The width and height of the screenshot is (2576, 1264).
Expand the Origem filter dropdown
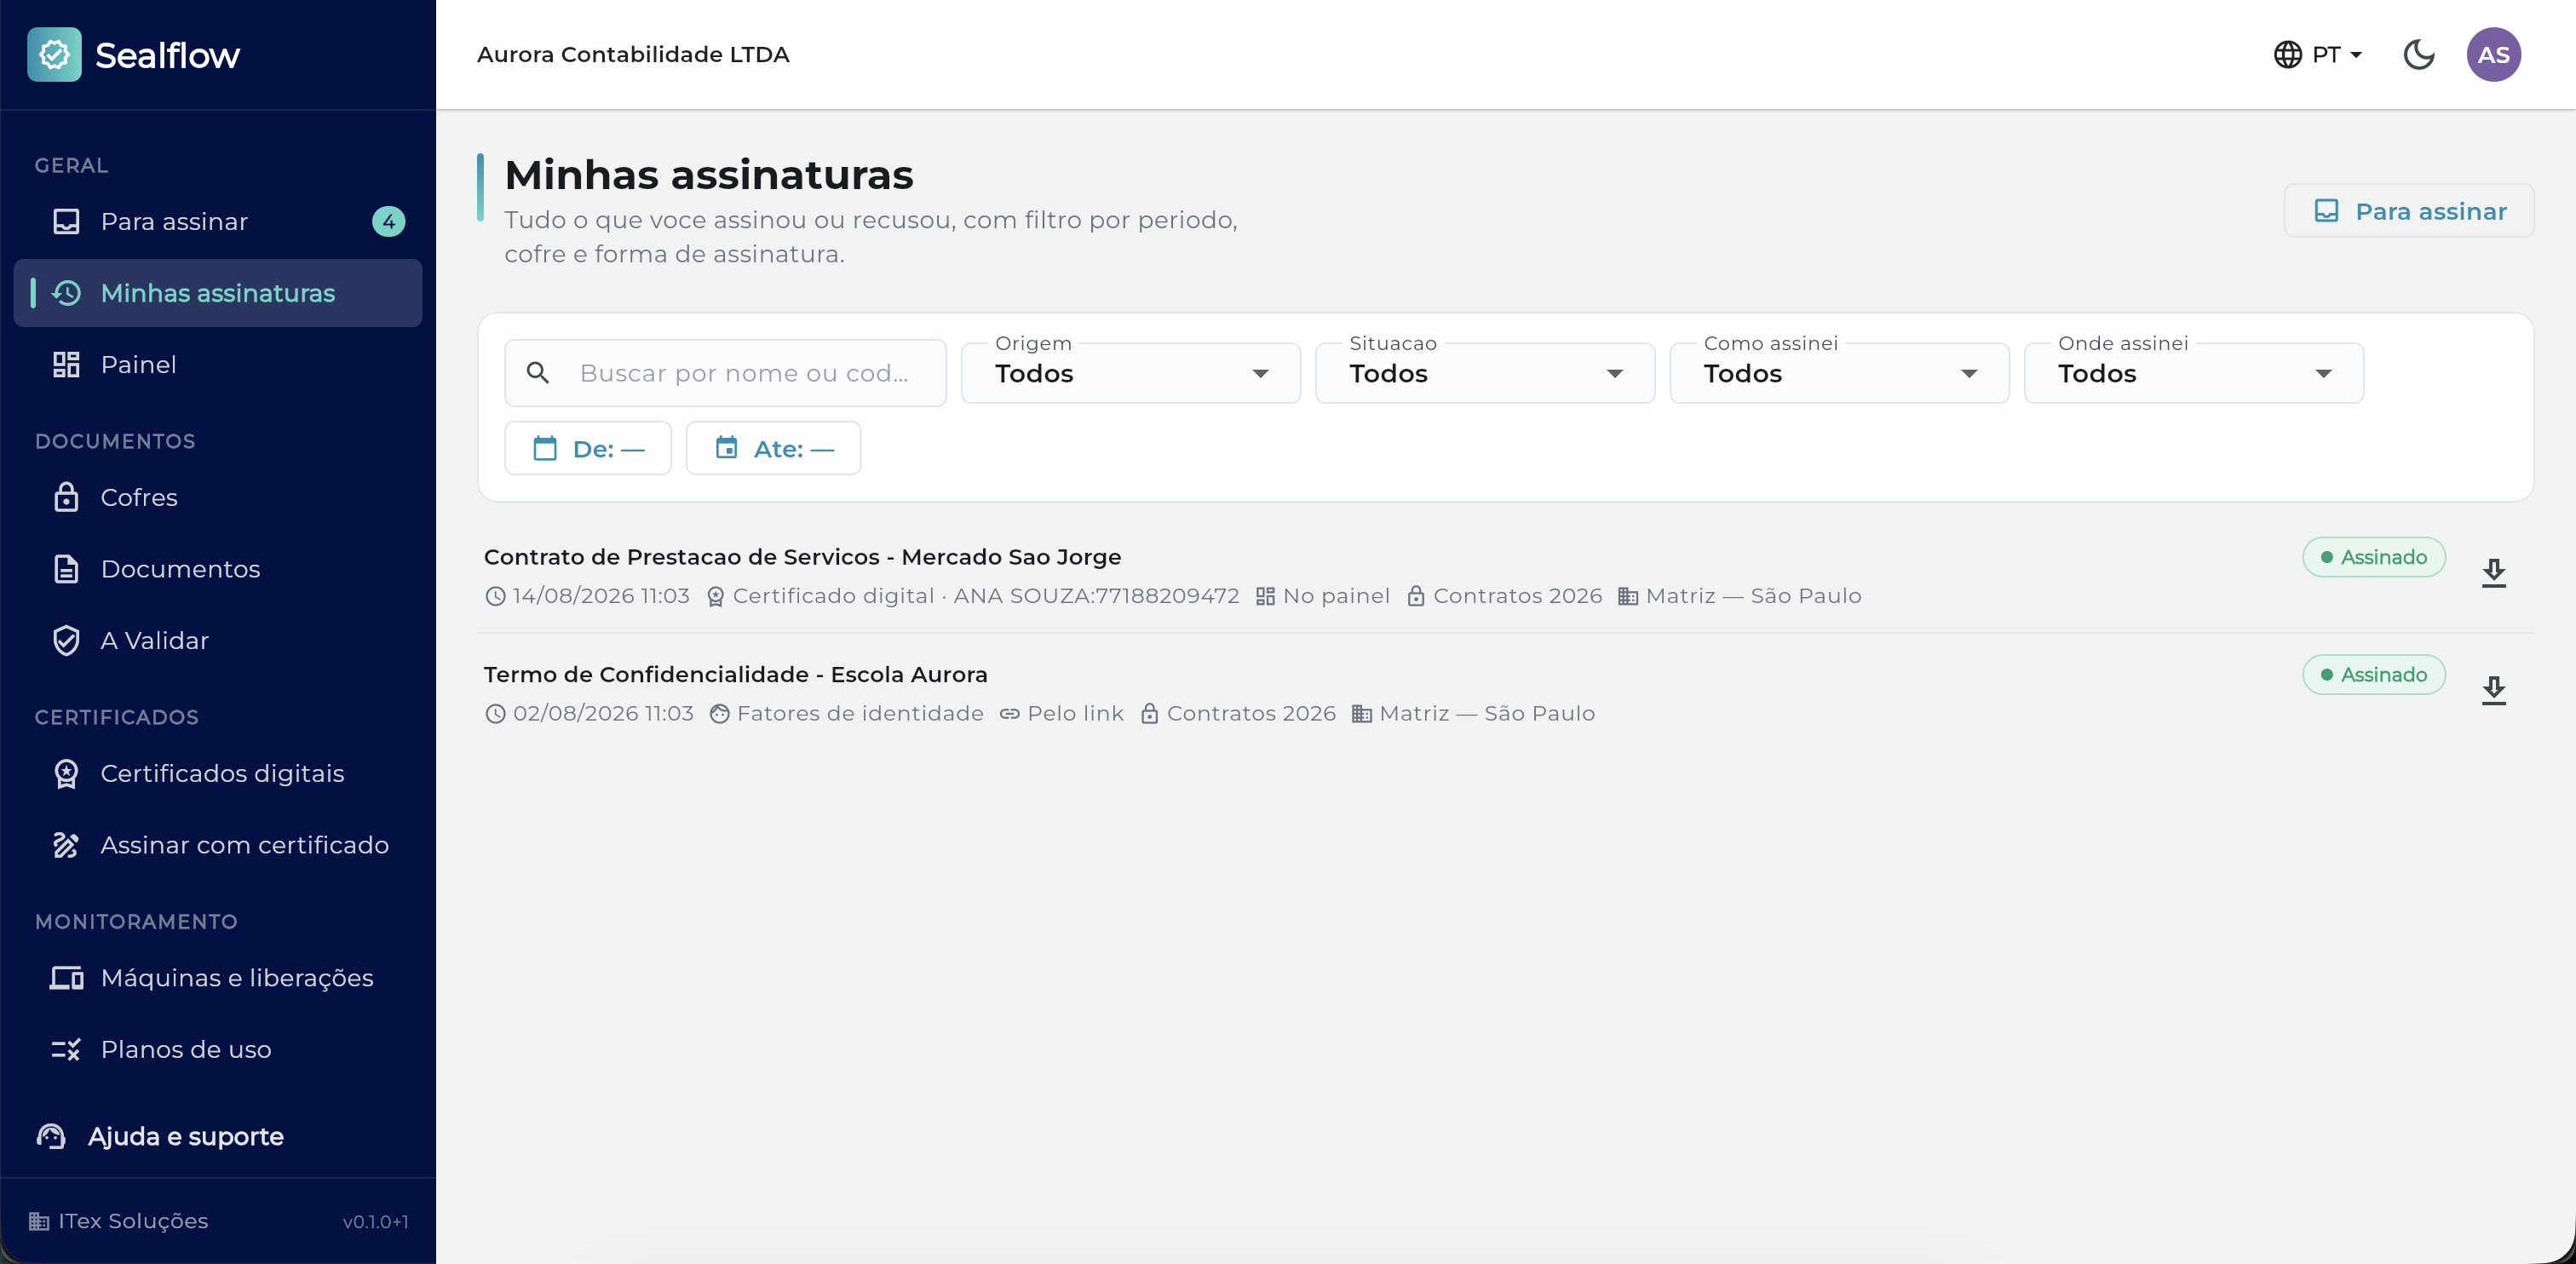(1130, 373)
